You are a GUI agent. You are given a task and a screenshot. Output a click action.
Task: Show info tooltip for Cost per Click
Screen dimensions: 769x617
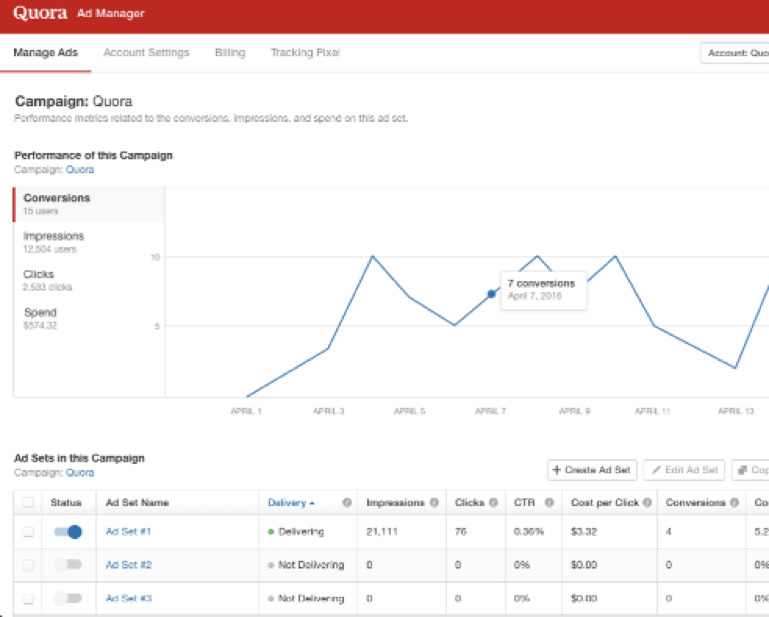click(647, 502)
